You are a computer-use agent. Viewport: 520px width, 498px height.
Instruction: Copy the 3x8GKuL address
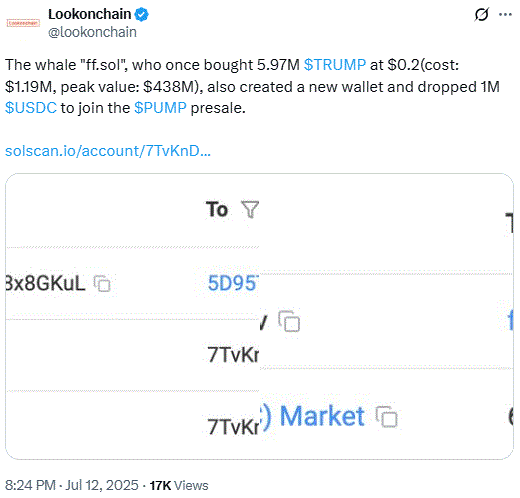pyautogui.click(x=102, y=284)
